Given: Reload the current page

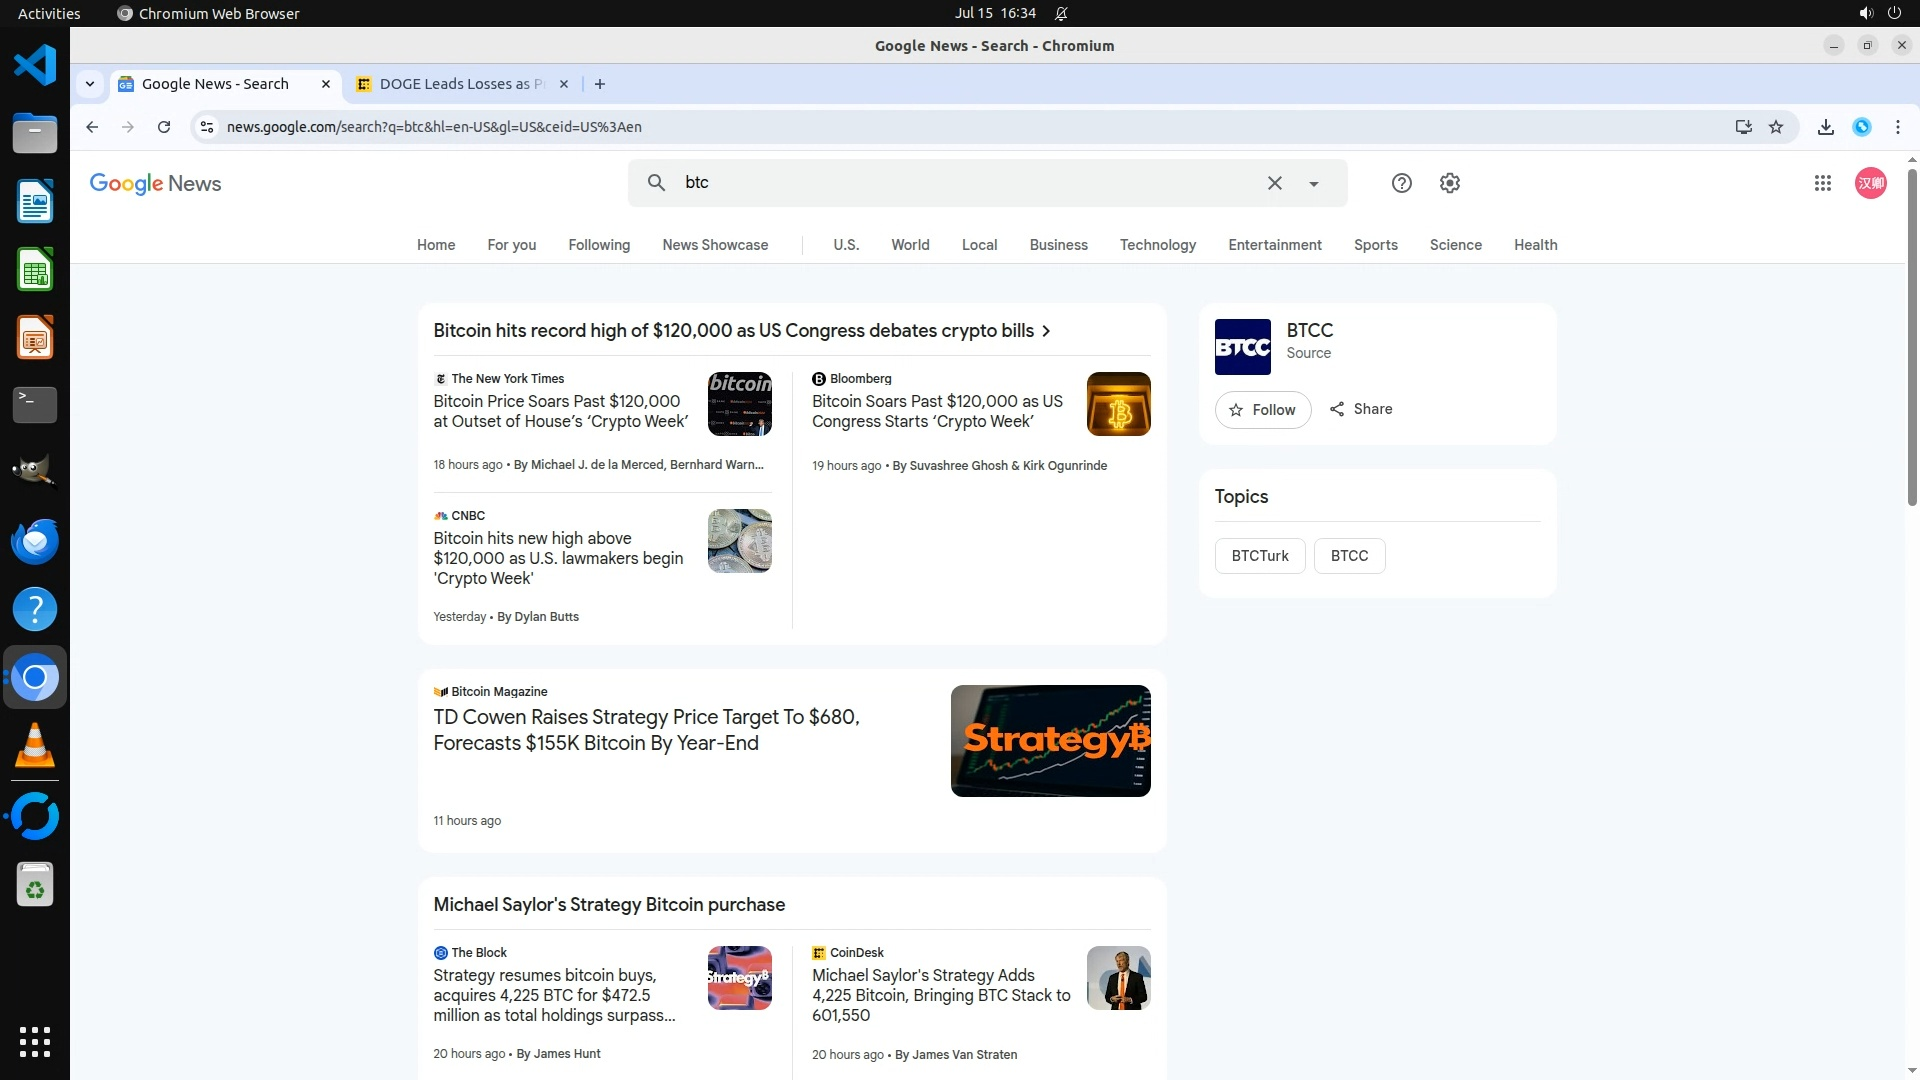Looking at the screenshot, I should [164, 127].
